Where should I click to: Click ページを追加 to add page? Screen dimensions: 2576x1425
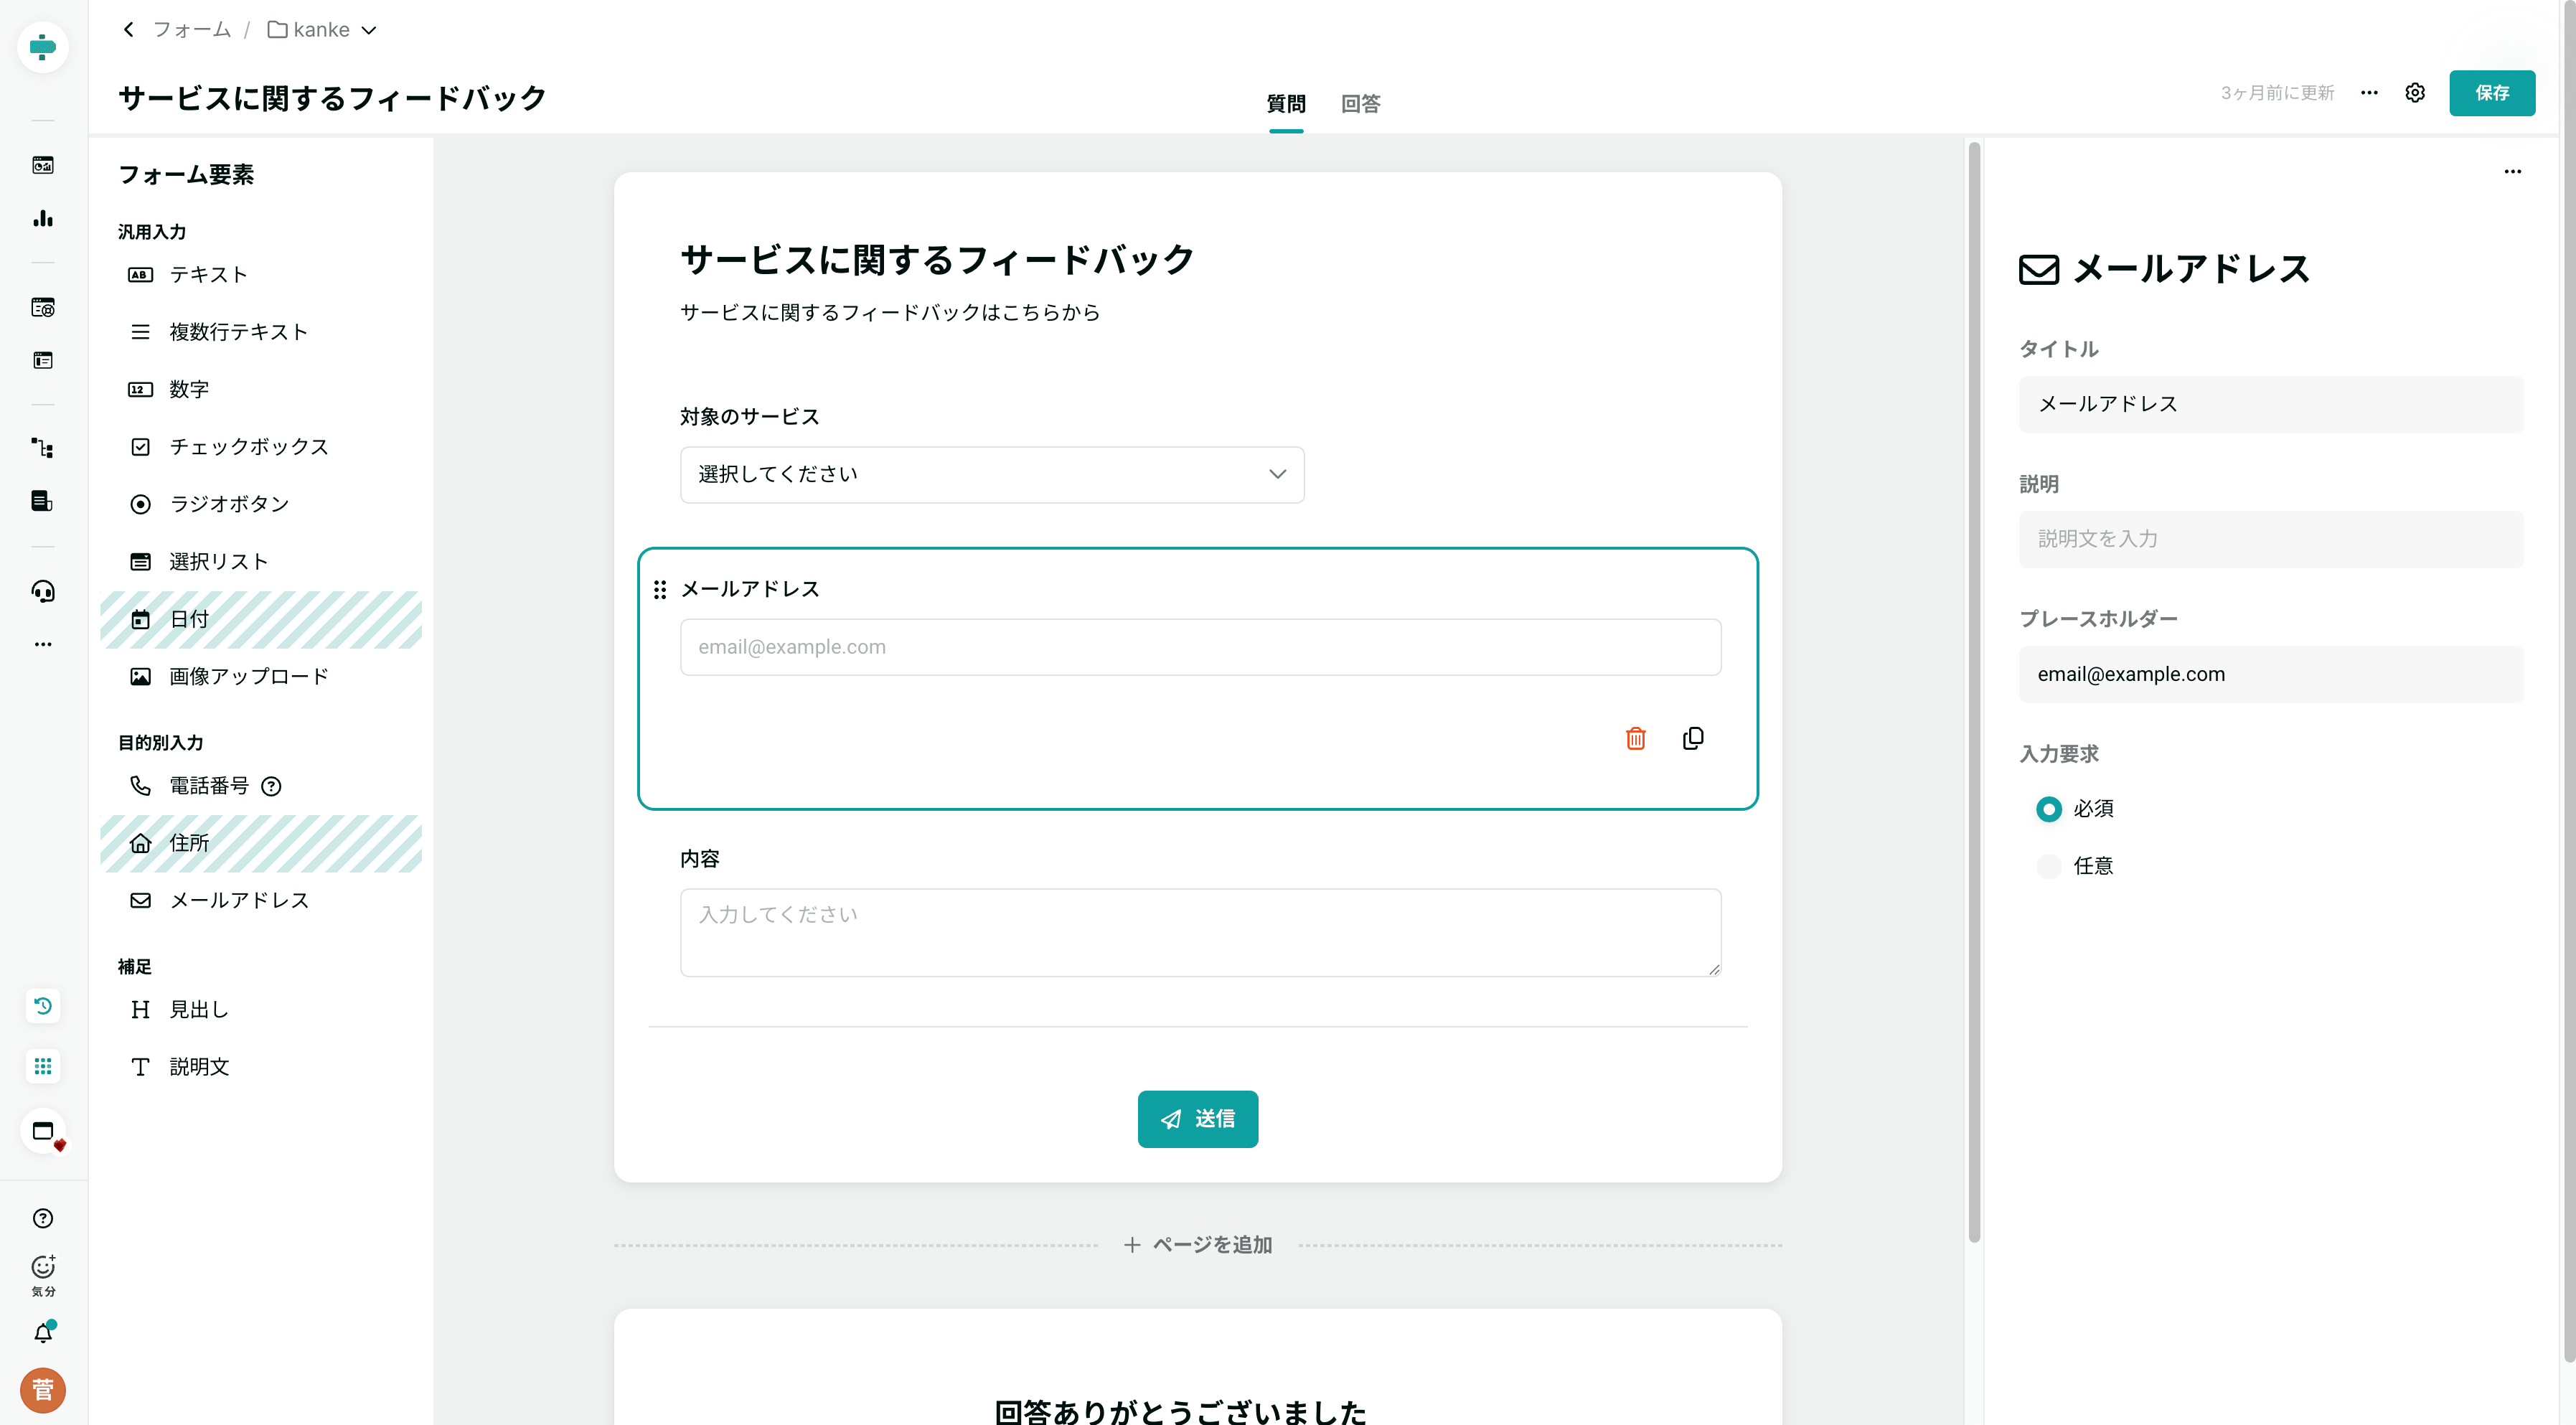1198,1245
